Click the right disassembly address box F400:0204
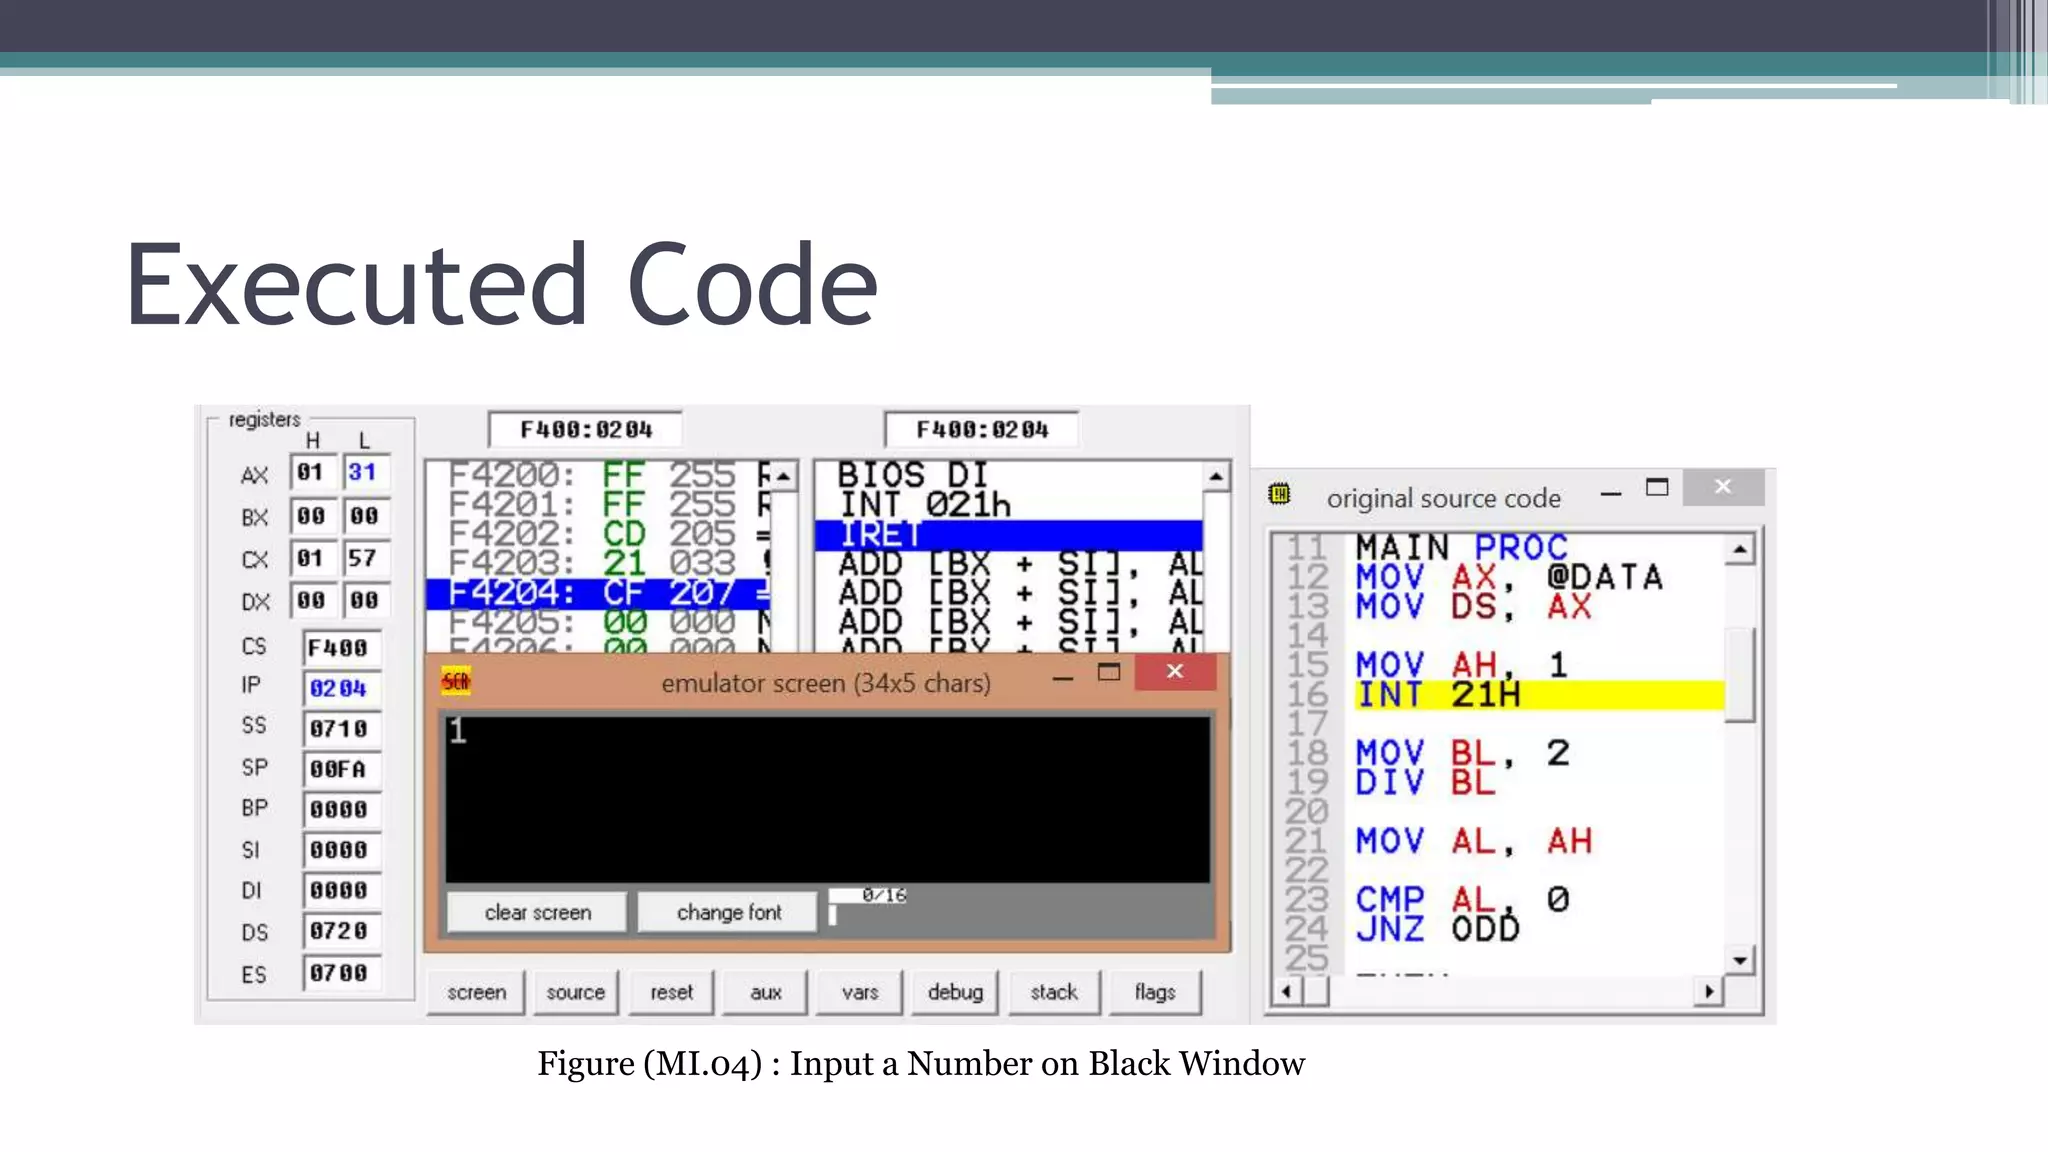The width and height of the screenshot is (2048, 1152). pyautogui.click(x=982, y=430)
